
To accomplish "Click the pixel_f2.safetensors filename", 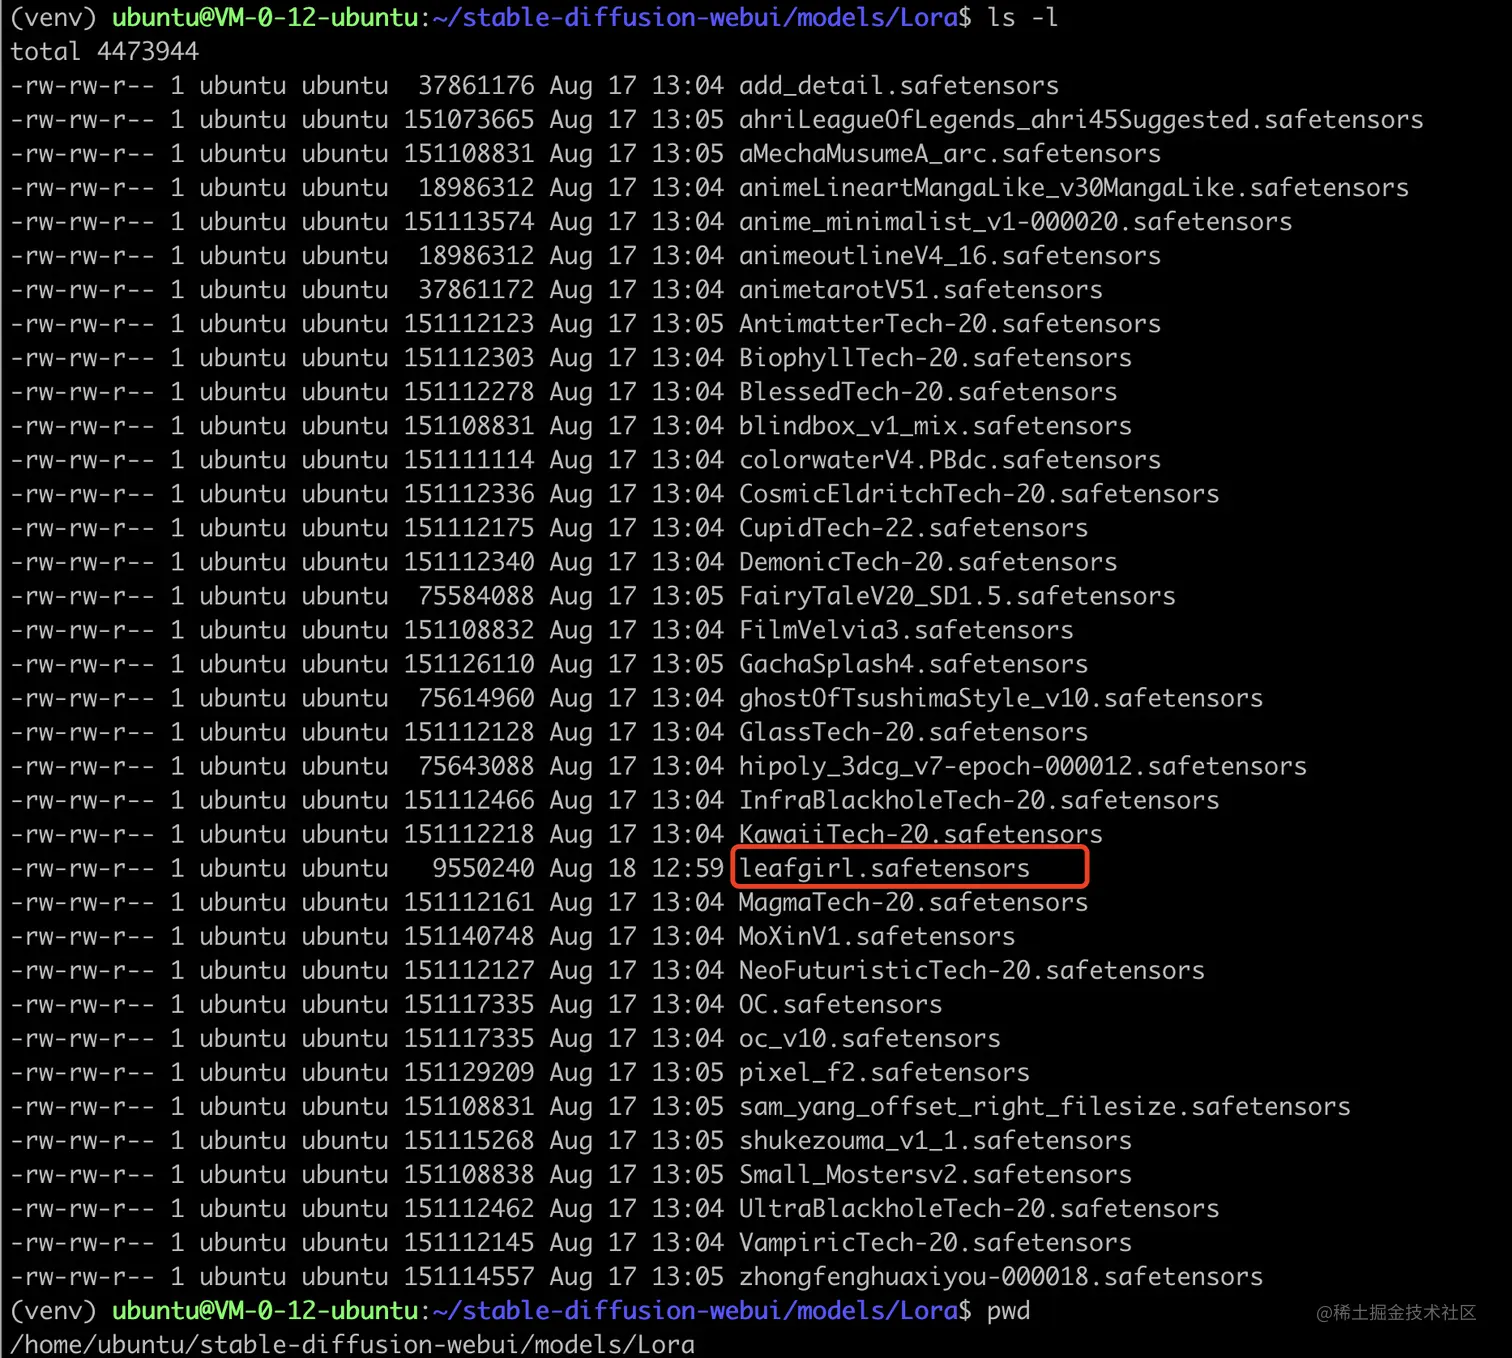I will [x=884, y=1072].
